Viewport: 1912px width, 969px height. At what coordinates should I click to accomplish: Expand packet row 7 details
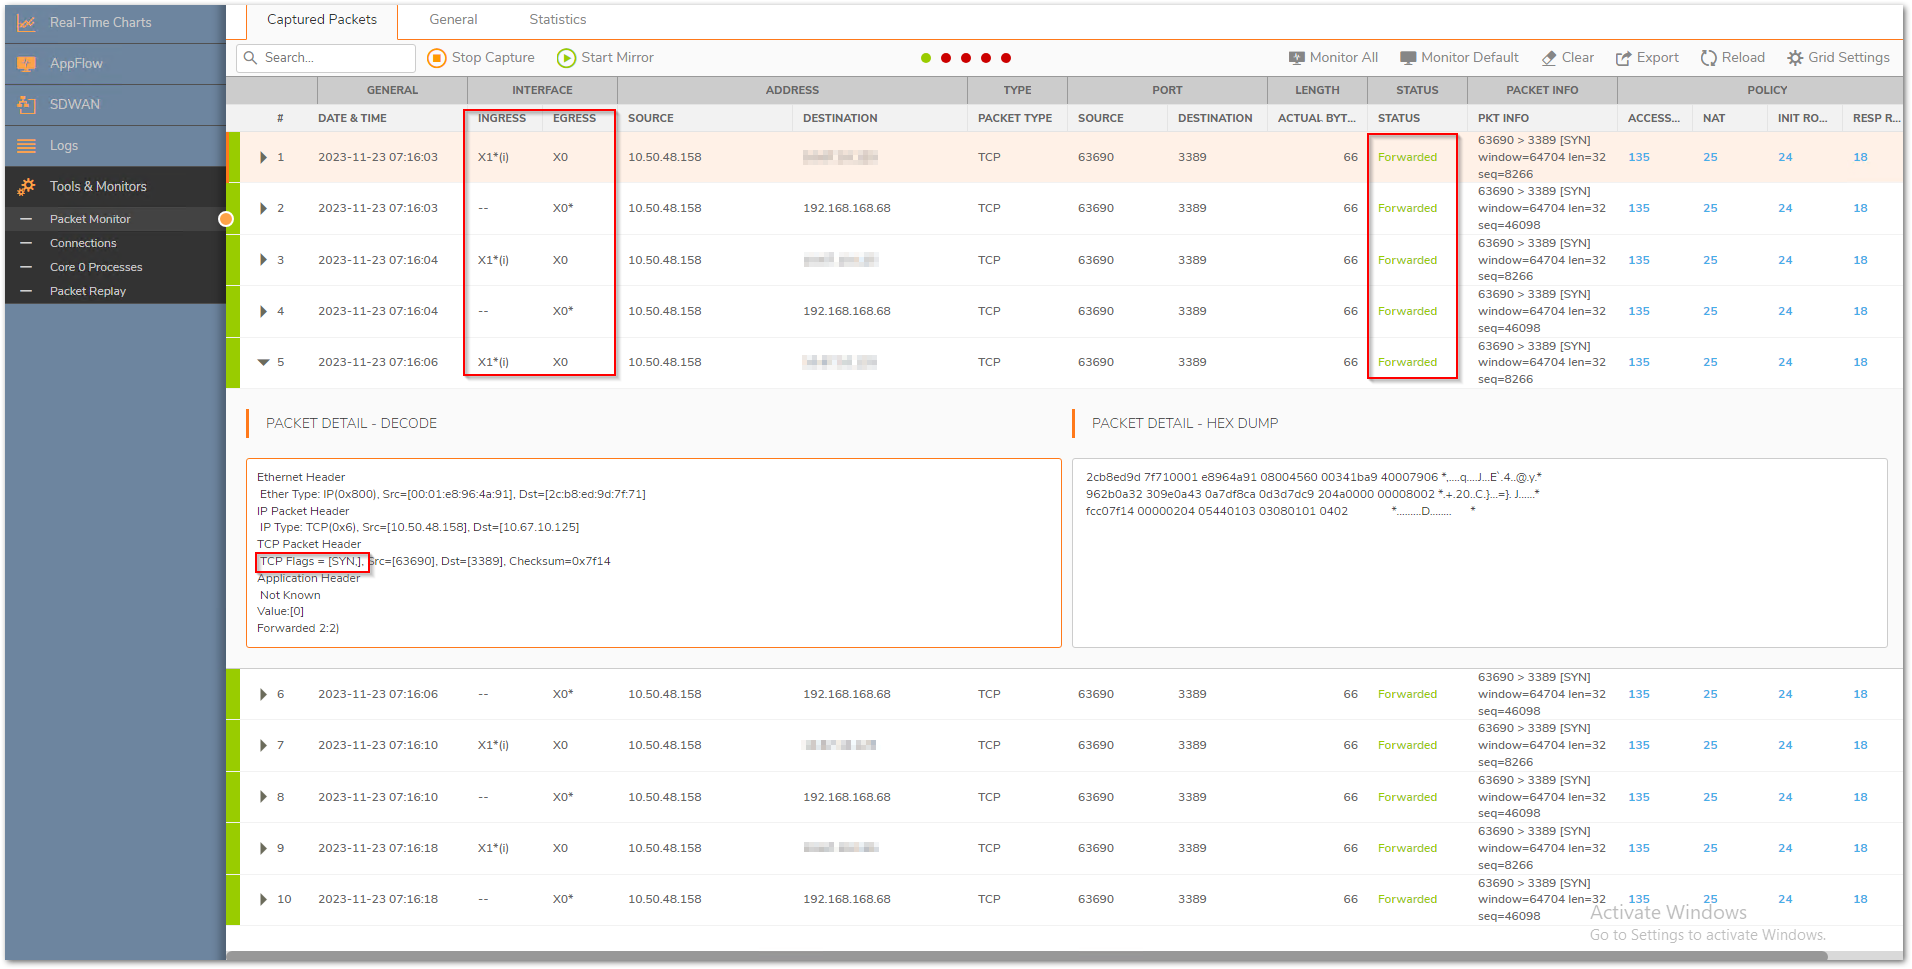point(264,745)
